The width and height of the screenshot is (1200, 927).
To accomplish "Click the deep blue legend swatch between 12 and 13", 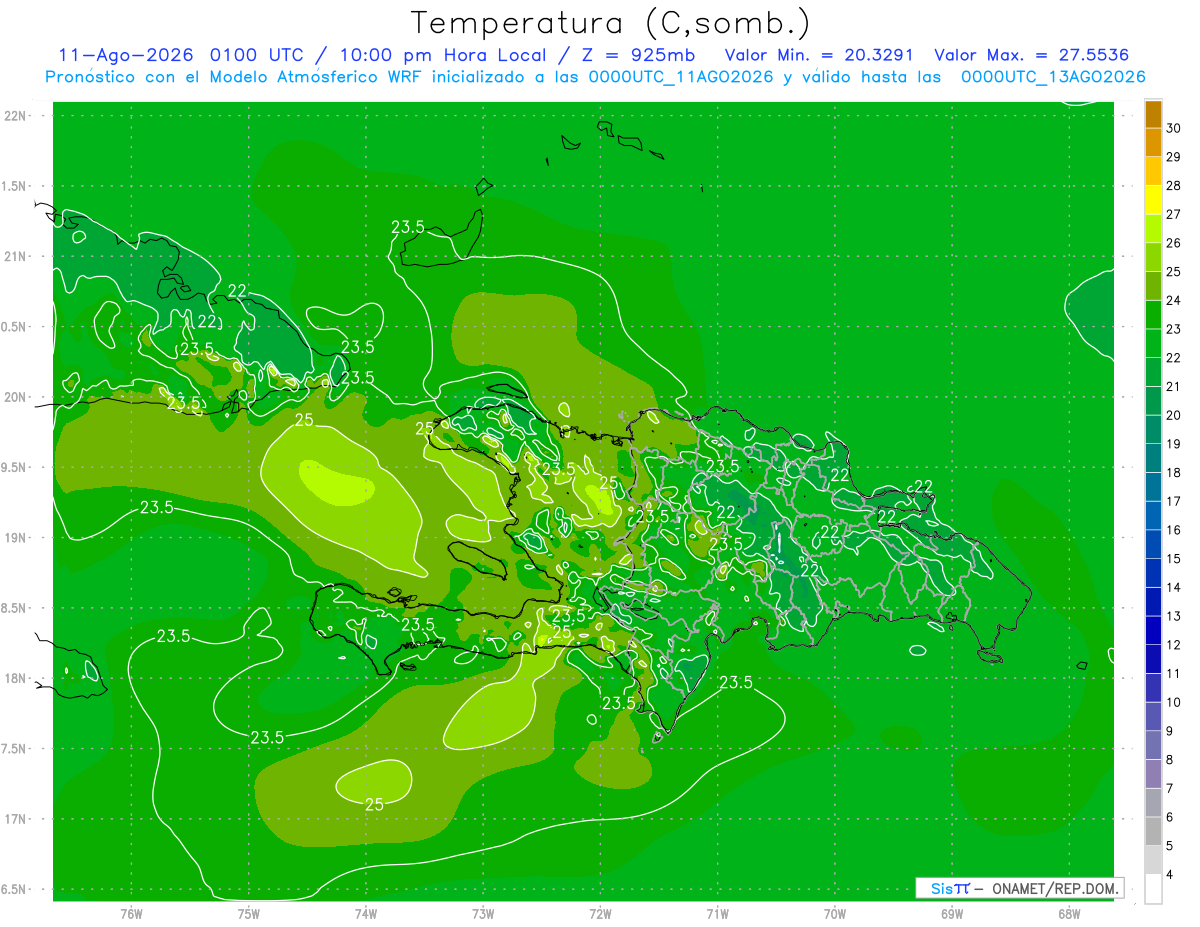I will pyautogui.click(x=1153, y=630).
